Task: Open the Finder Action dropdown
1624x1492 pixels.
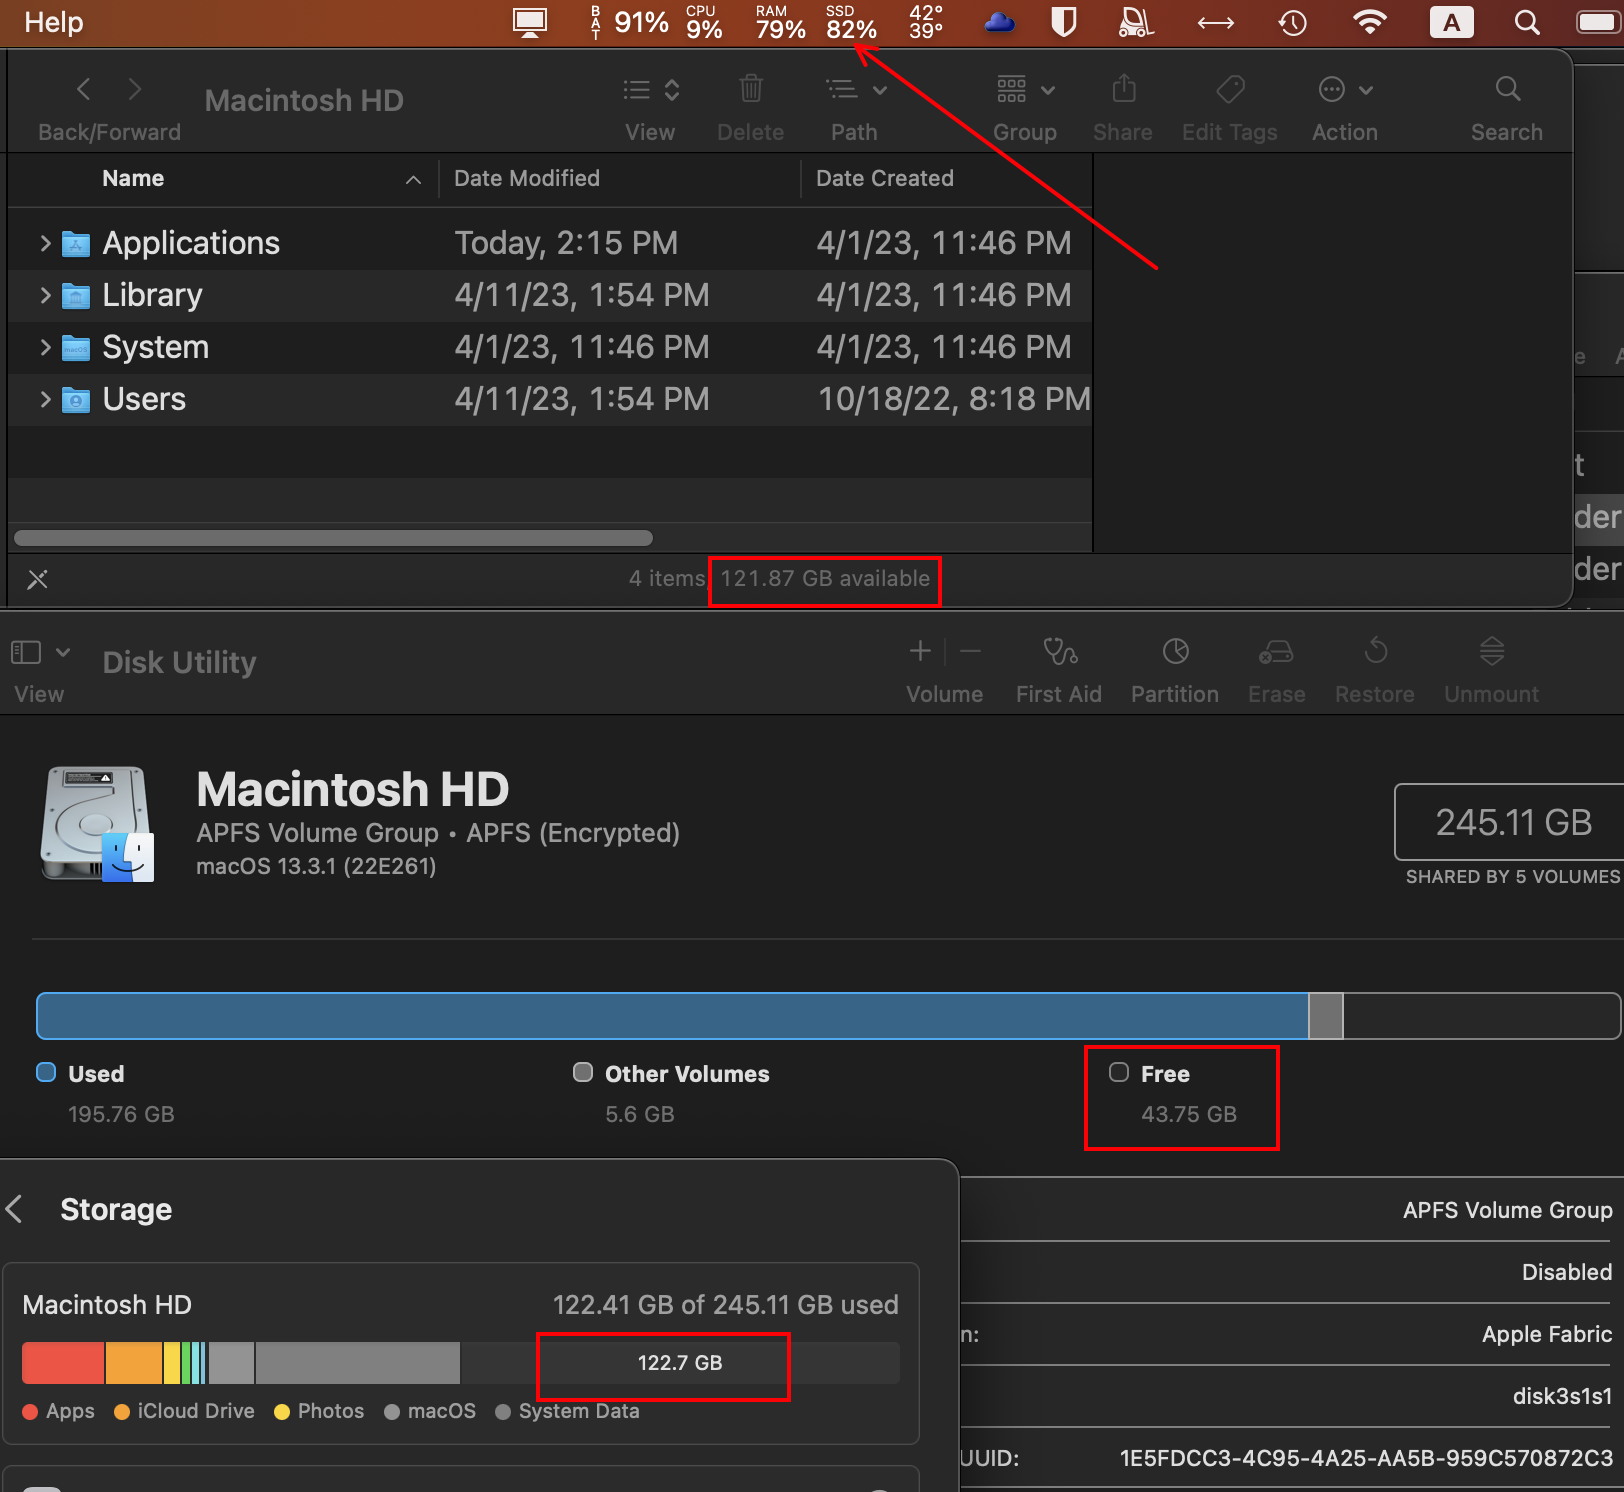Action: (1345, 90)
